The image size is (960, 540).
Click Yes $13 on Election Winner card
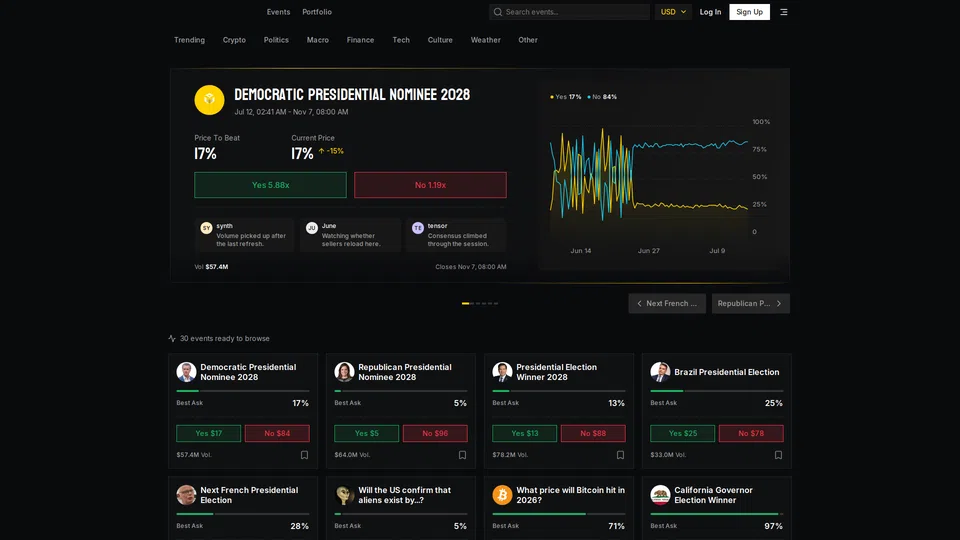(x=525, y=433)
